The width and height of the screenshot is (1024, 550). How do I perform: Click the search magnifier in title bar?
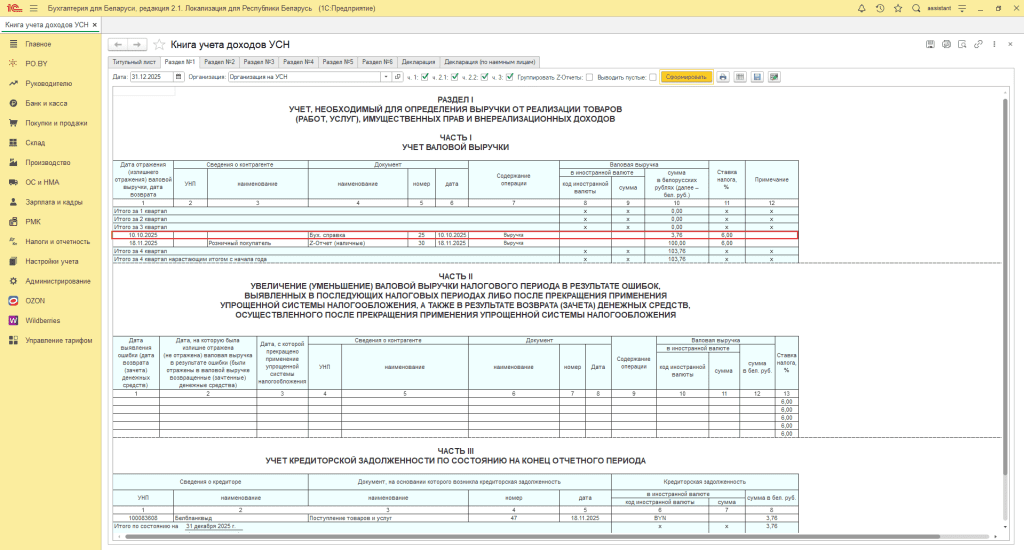point(914,8)
